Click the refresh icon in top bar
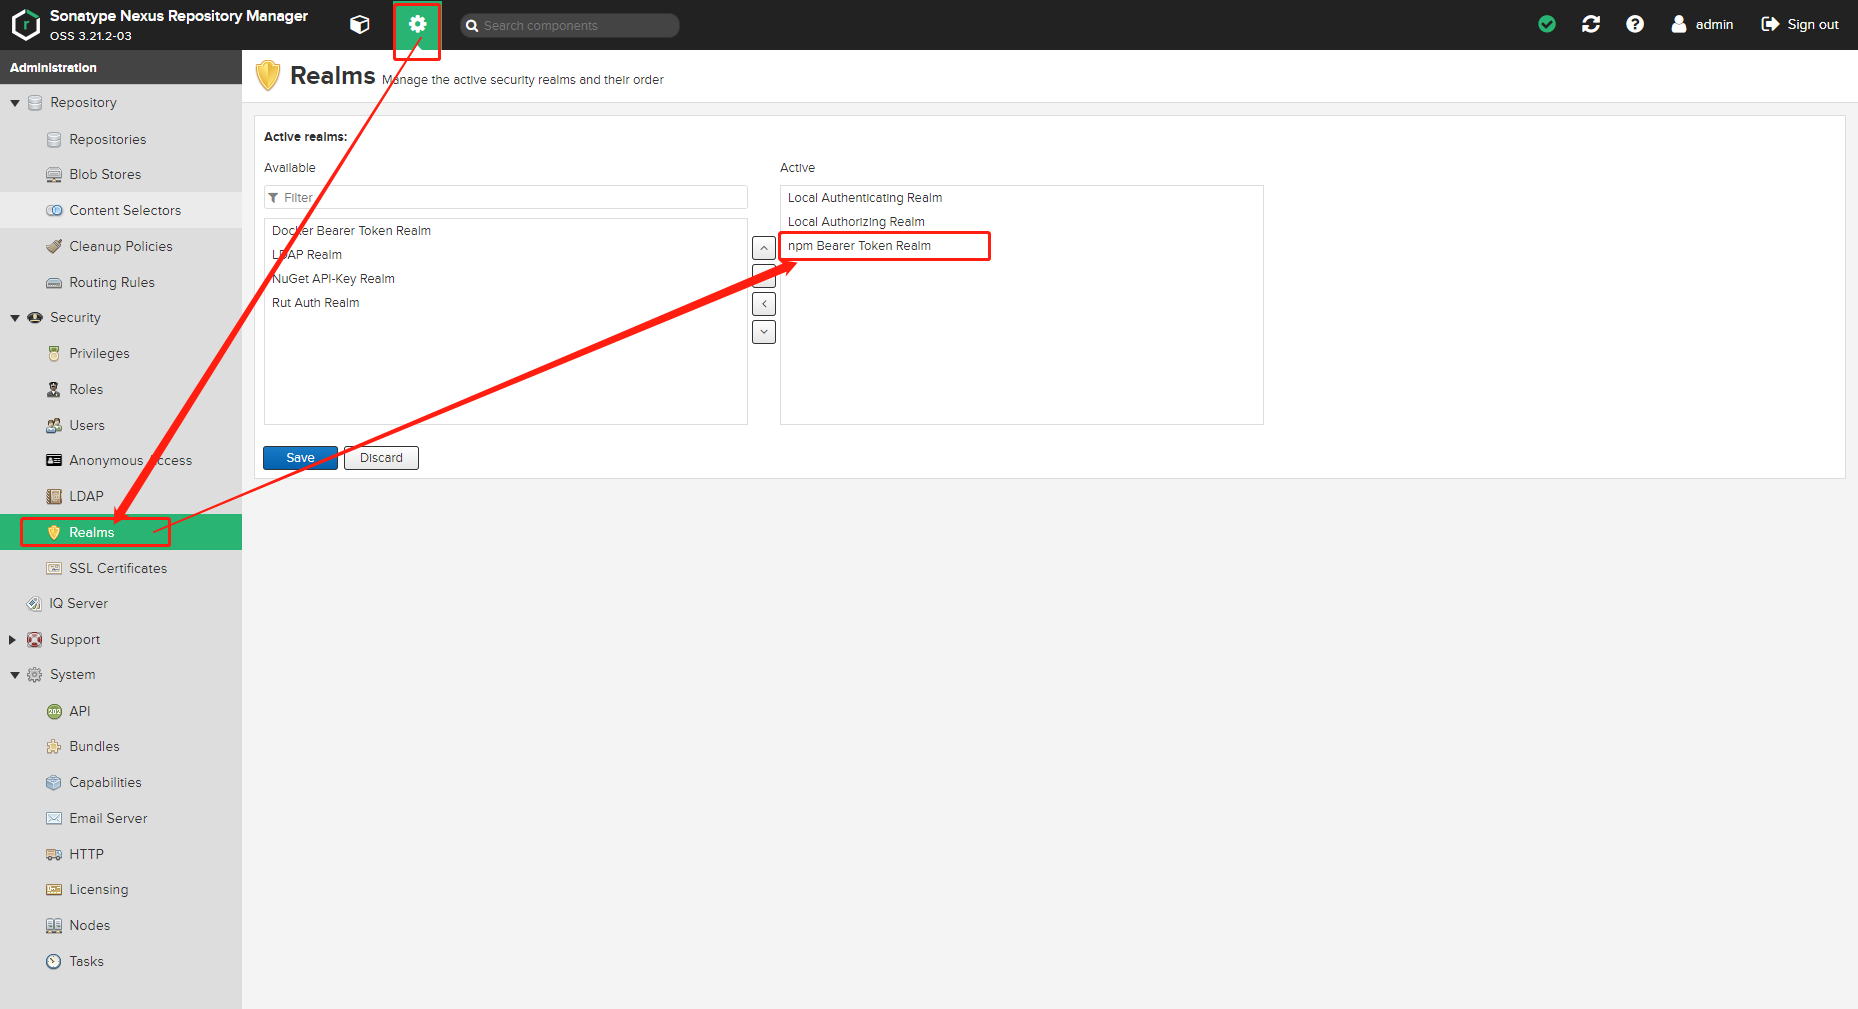The width and height of the screenshot is (1858, 1009). click(1591, 24)
